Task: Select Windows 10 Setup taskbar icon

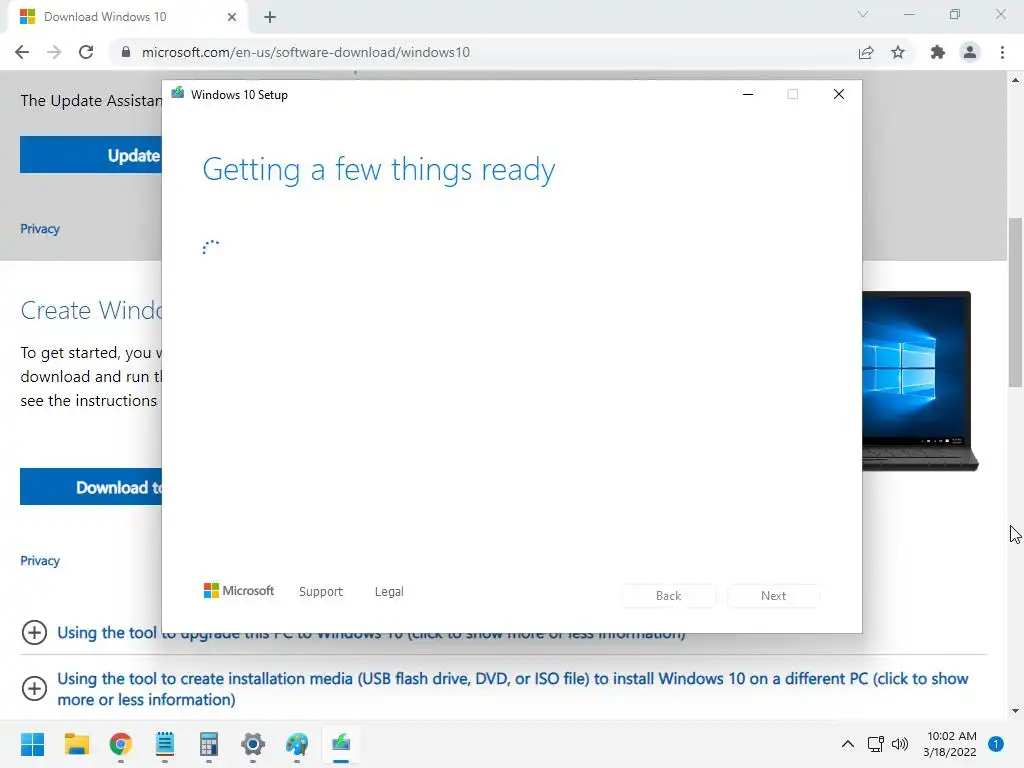Action: click(341, 744)
